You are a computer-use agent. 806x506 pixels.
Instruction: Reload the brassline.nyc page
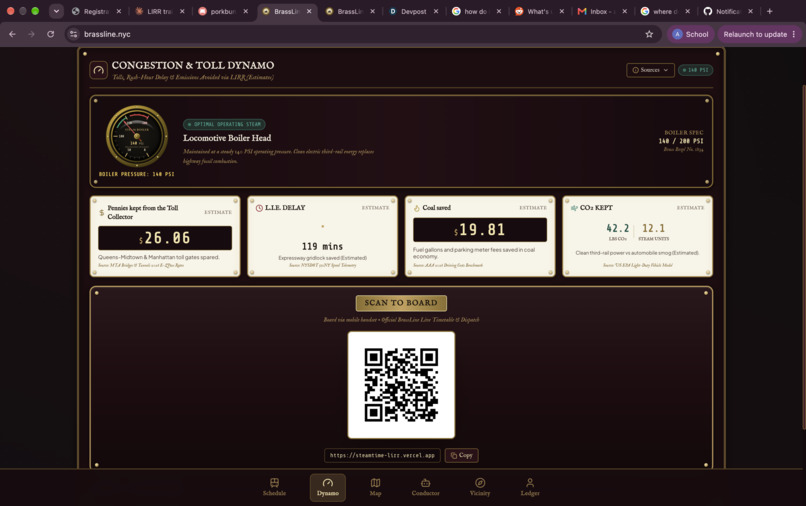coord(50,34)
